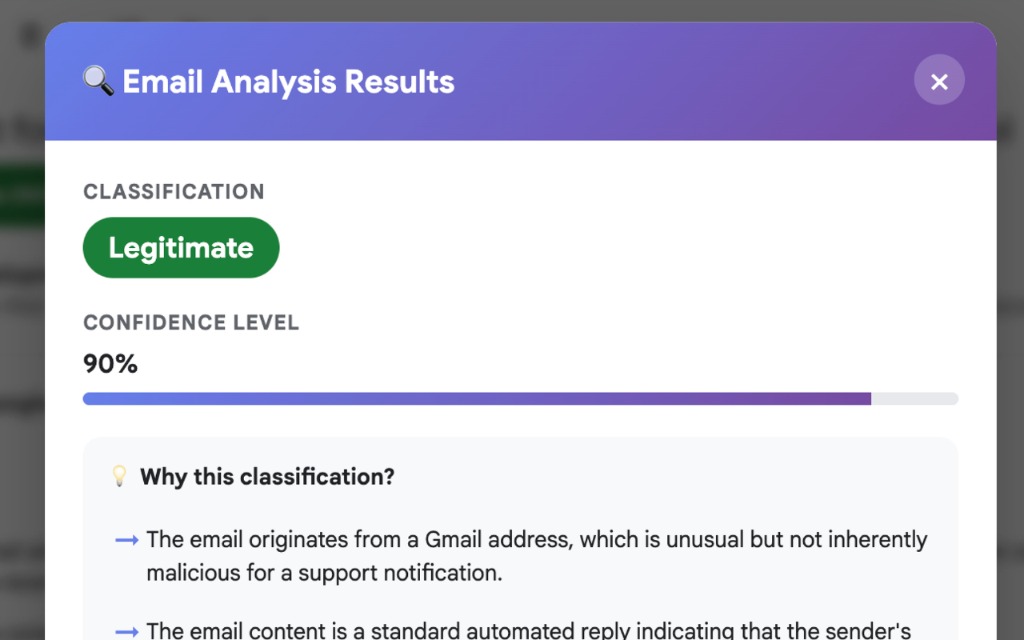The height and width of the screenshot is (640, 1024).
Task: Click the "Why this classification?" heading
Action: pyautogui.click(x=267, y=477)
